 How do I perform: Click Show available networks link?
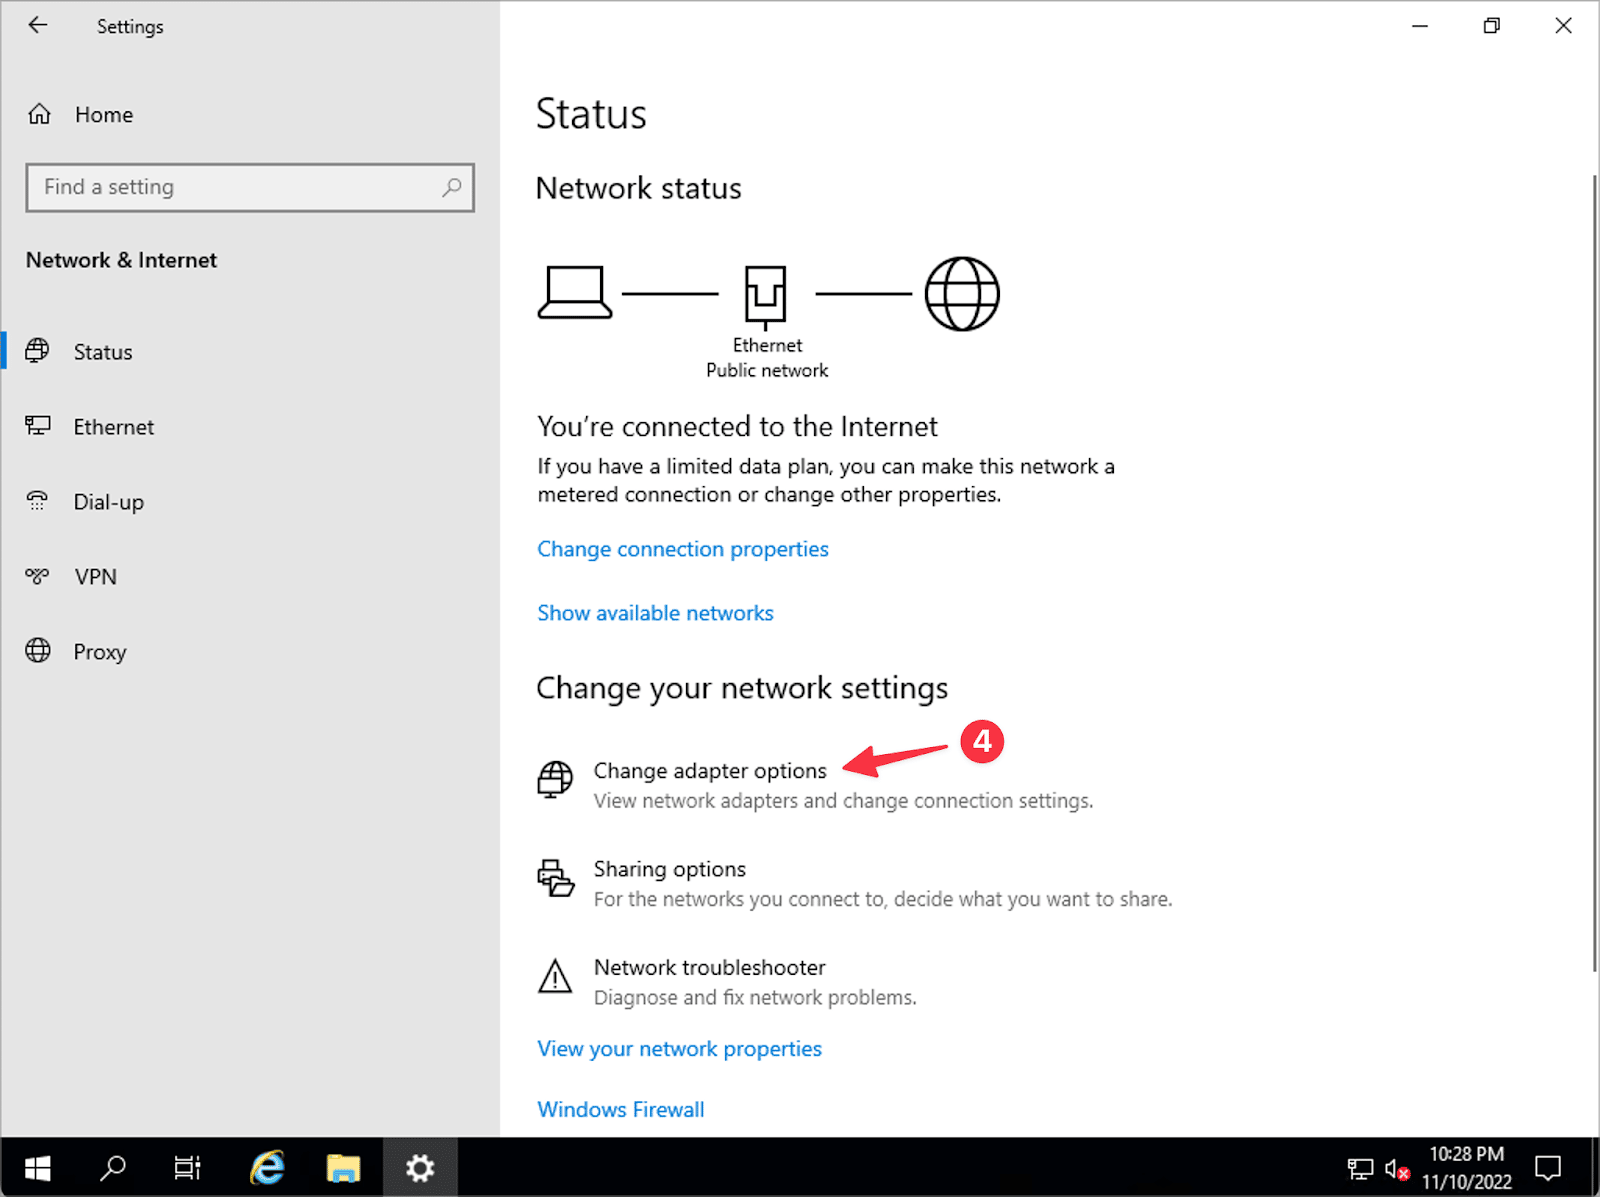click(x=655, y=613)
